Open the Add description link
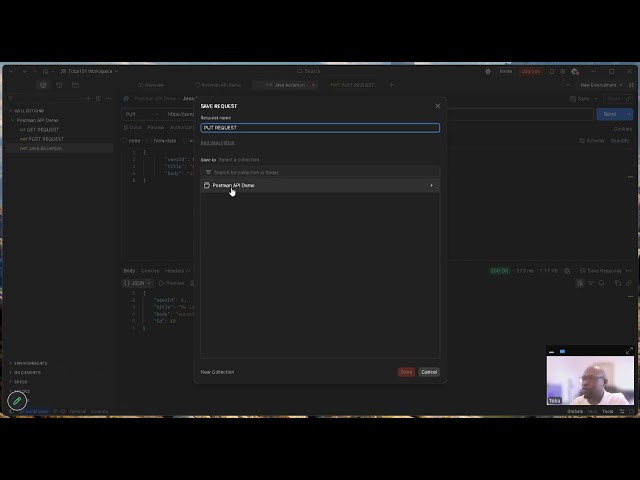Screen dimensions: 640x480 (218, 142)
